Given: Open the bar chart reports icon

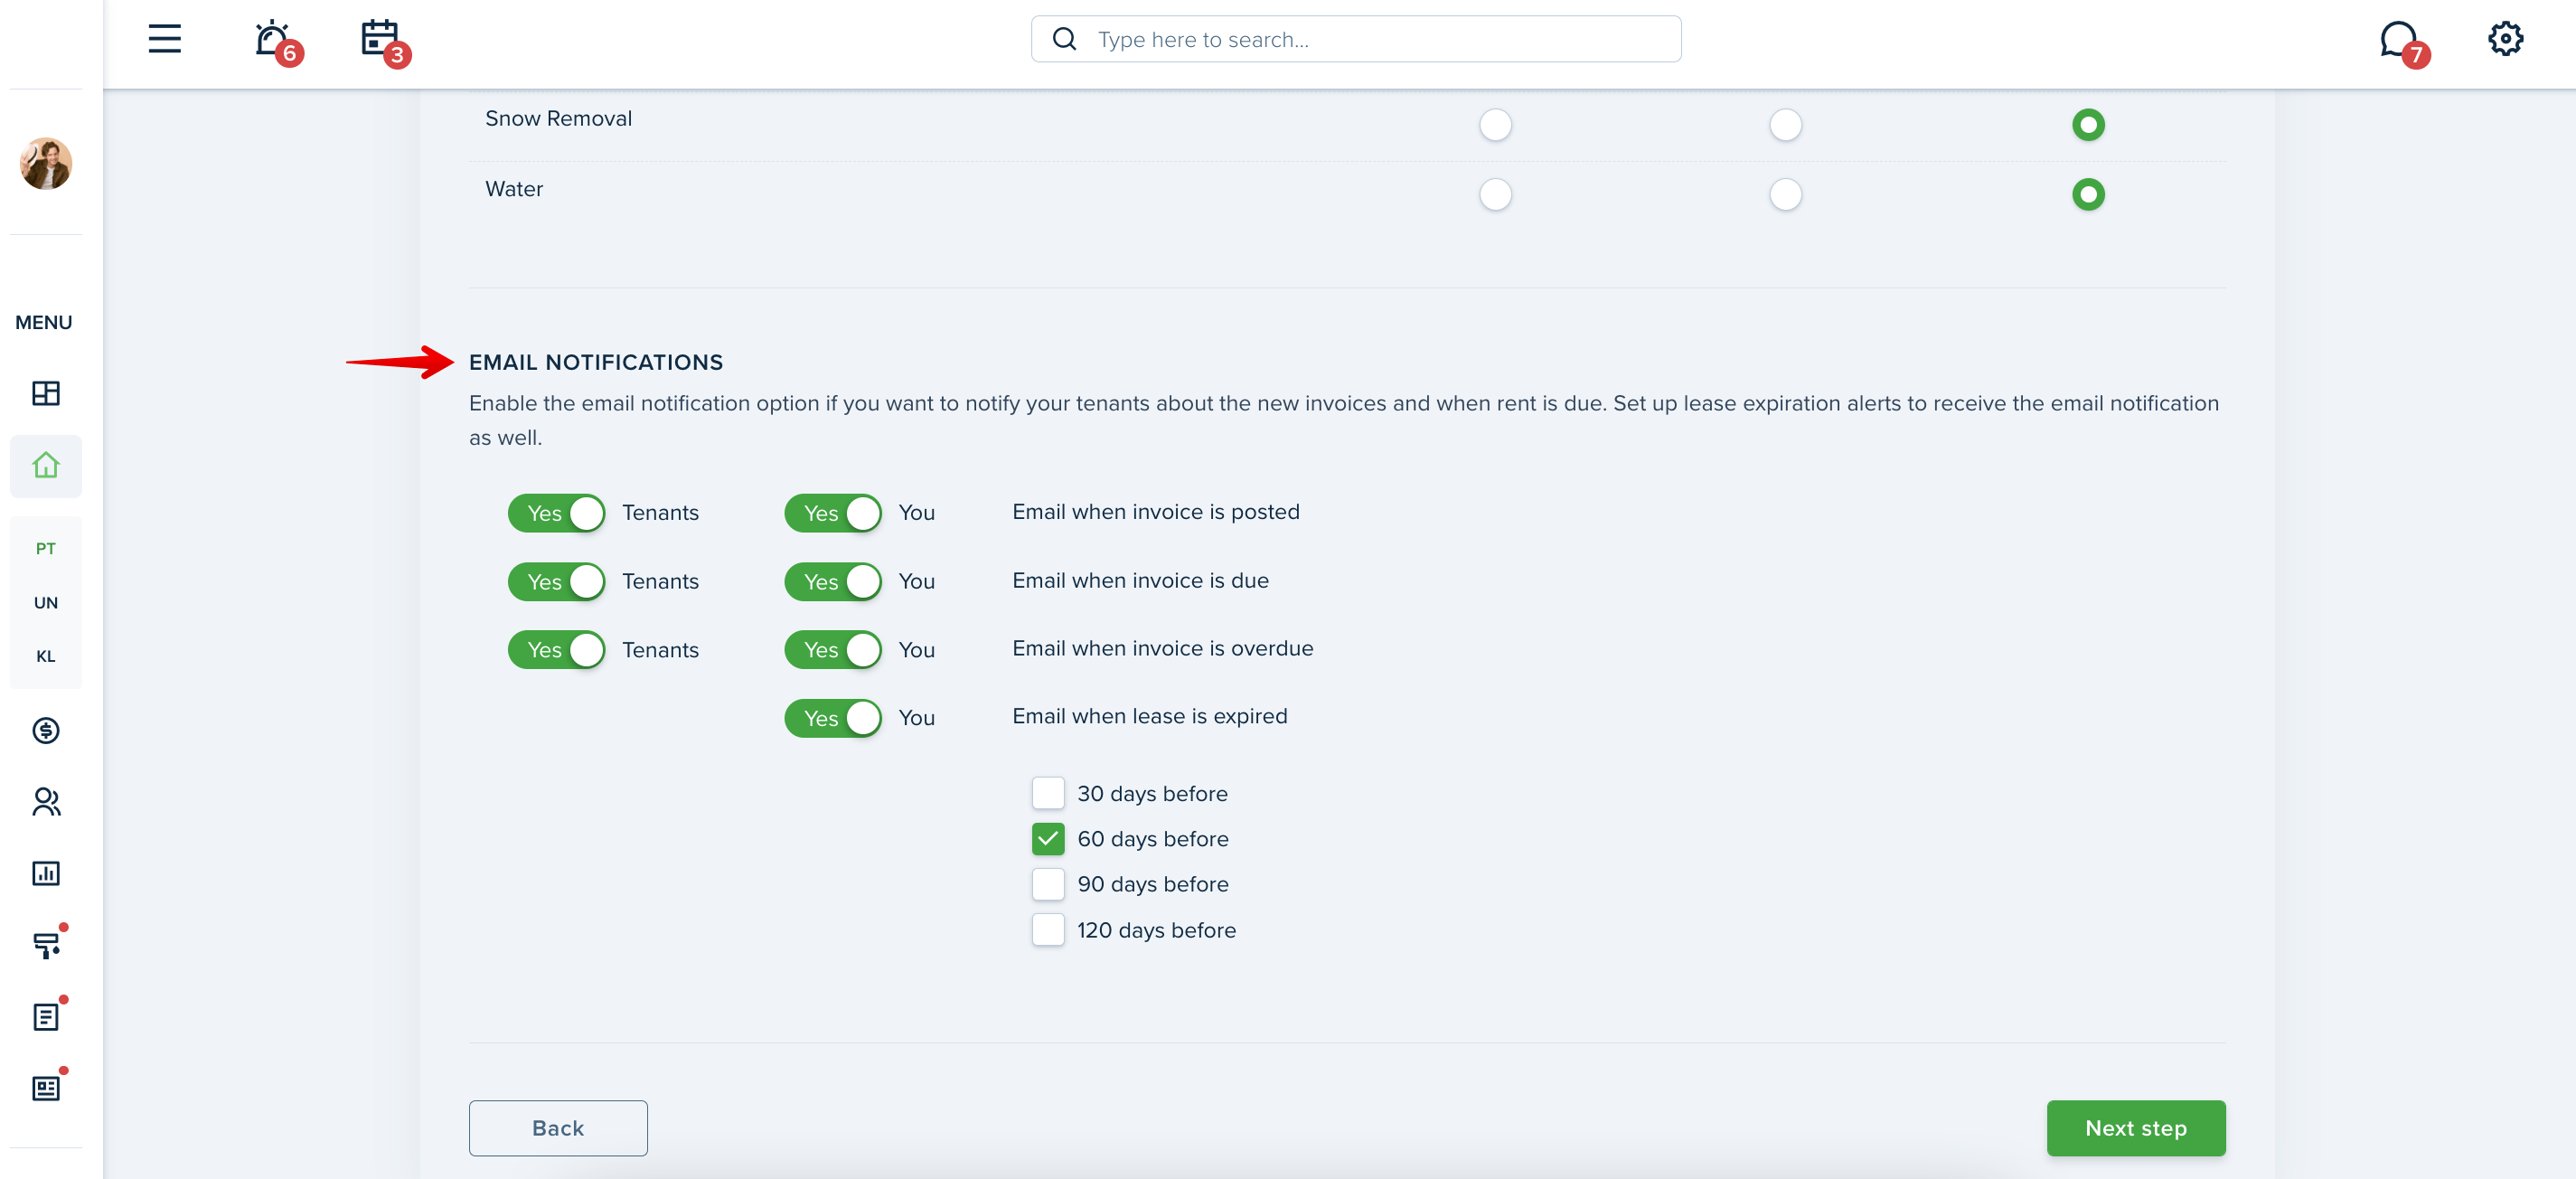Looking at the screenshot, I should coord(46,873).
